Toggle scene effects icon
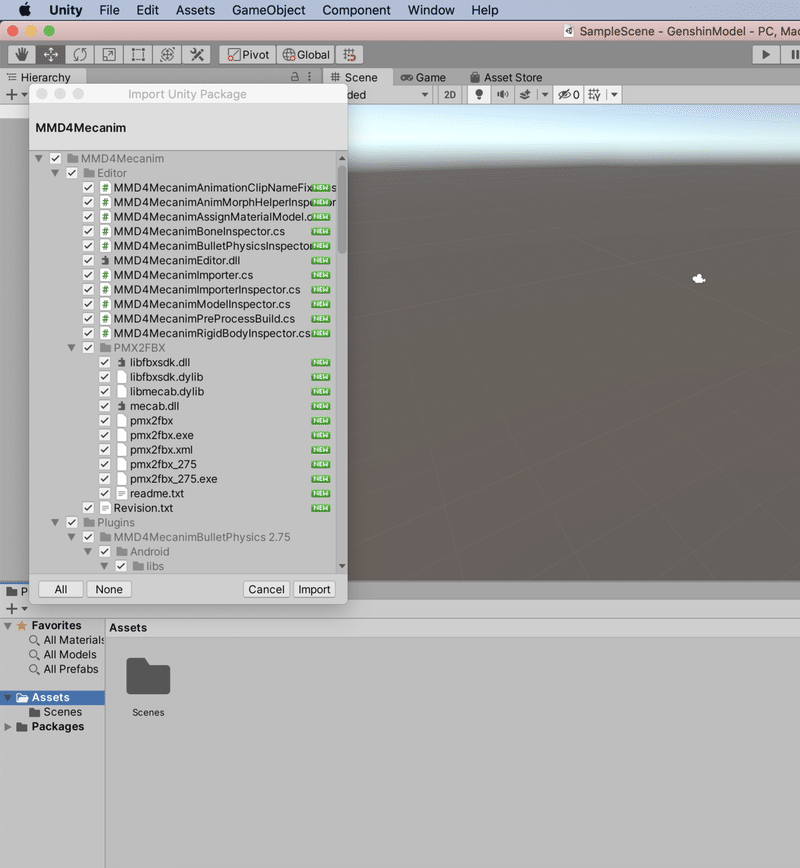 tap(525, 95)
